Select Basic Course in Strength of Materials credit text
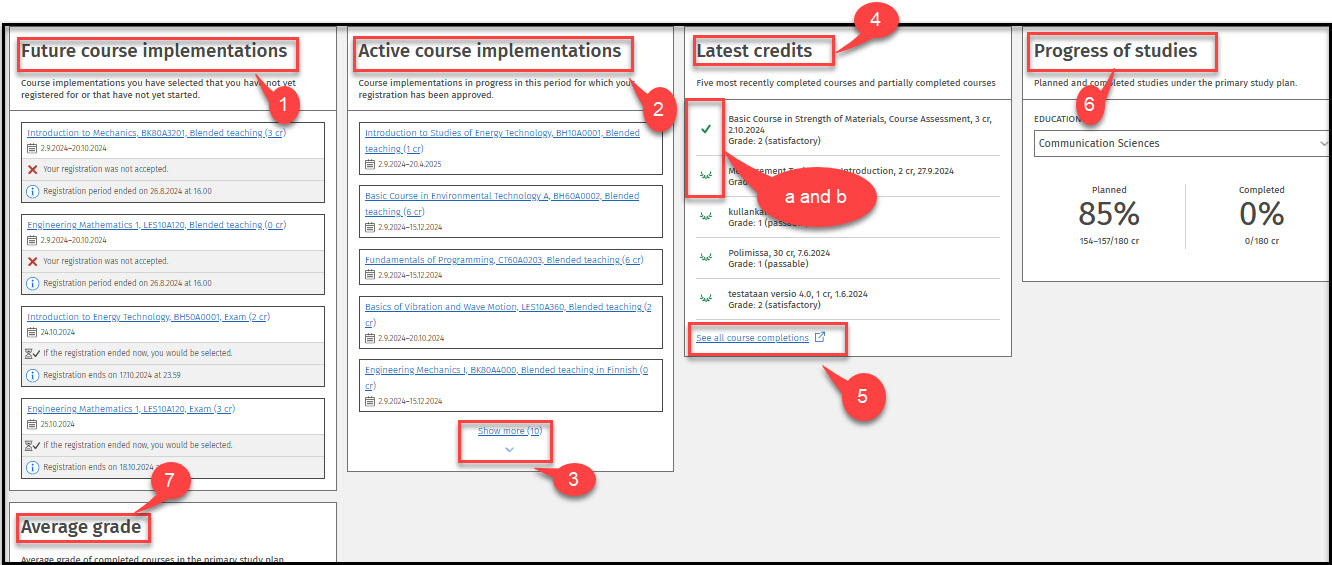Image resolution: width=1332 pixels, height=565 pixels. tap(860, 131)
